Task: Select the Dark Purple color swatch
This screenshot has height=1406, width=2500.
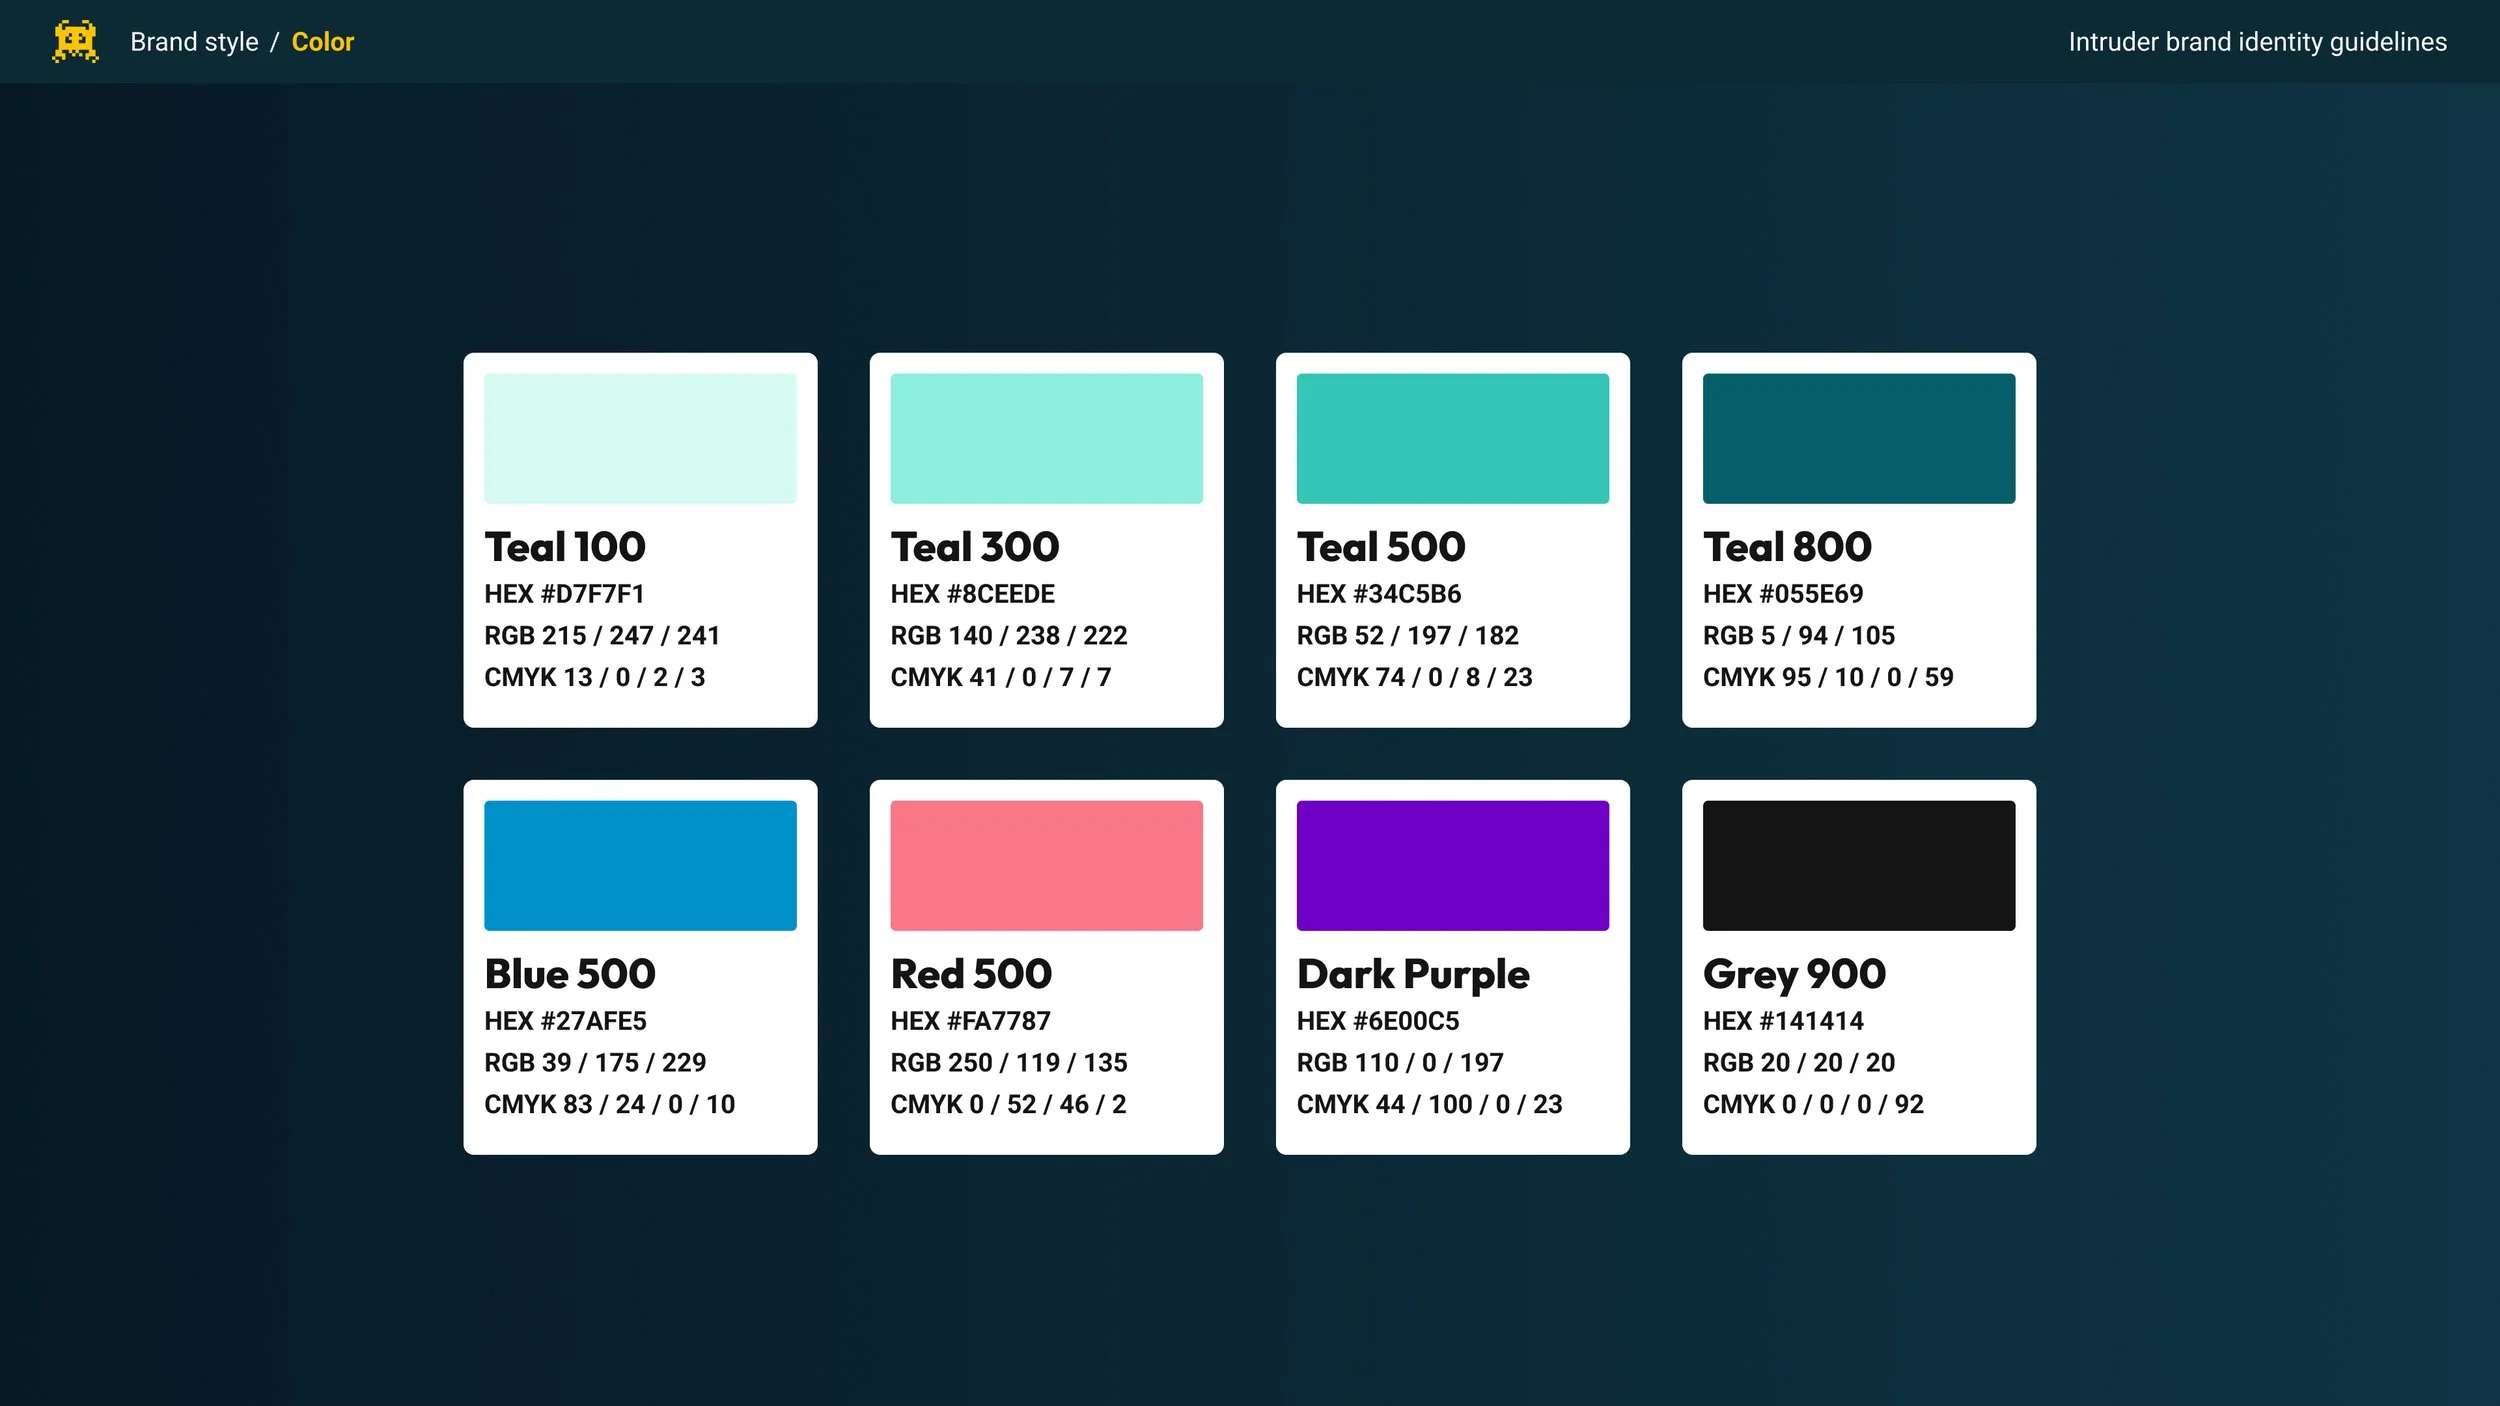Action: (x=1452, y=865)
